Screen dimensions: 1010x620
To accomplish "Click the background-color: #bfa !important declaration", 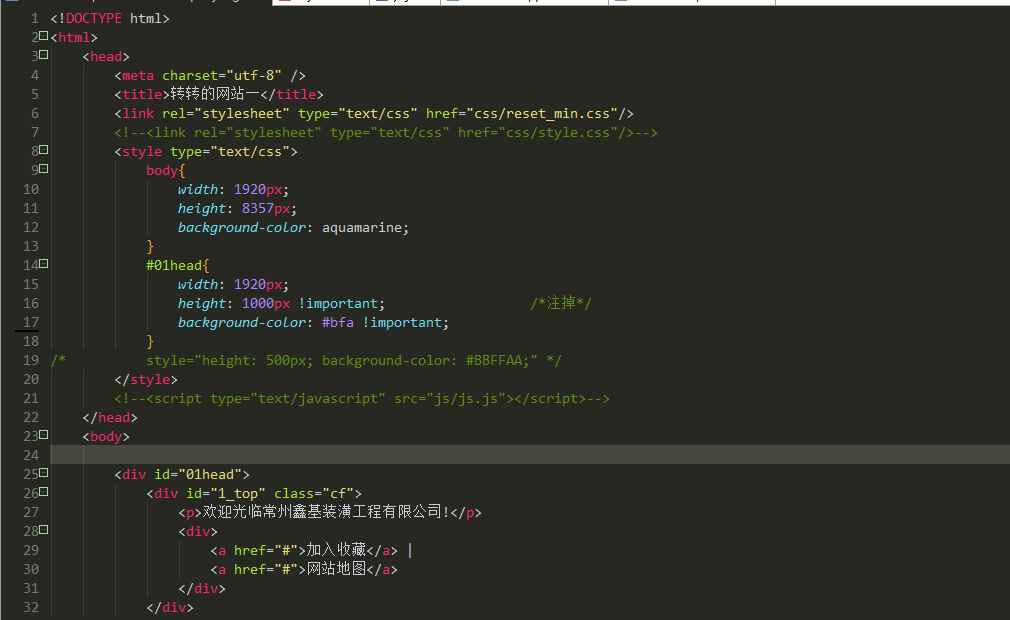I will tap(313, 323).
